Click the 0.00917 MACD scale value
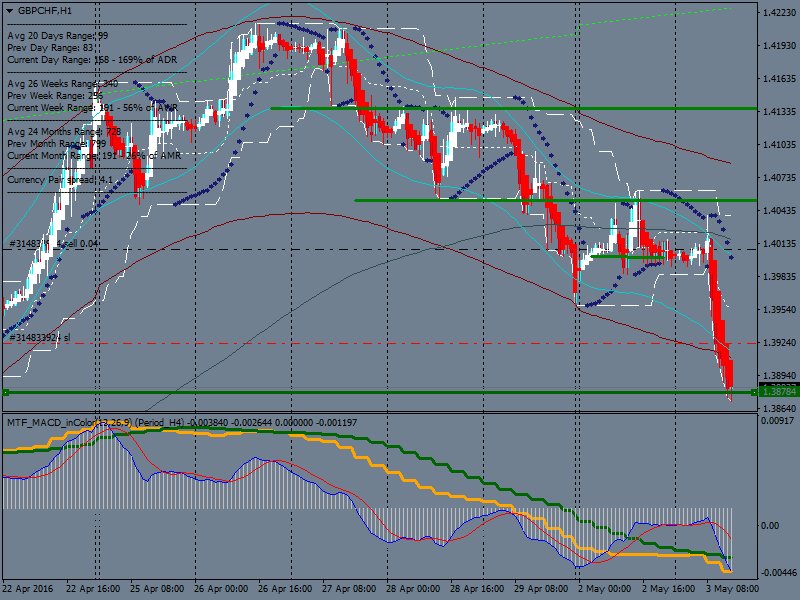The height and width of the screenshot is (600, 800). pos(777,421)
